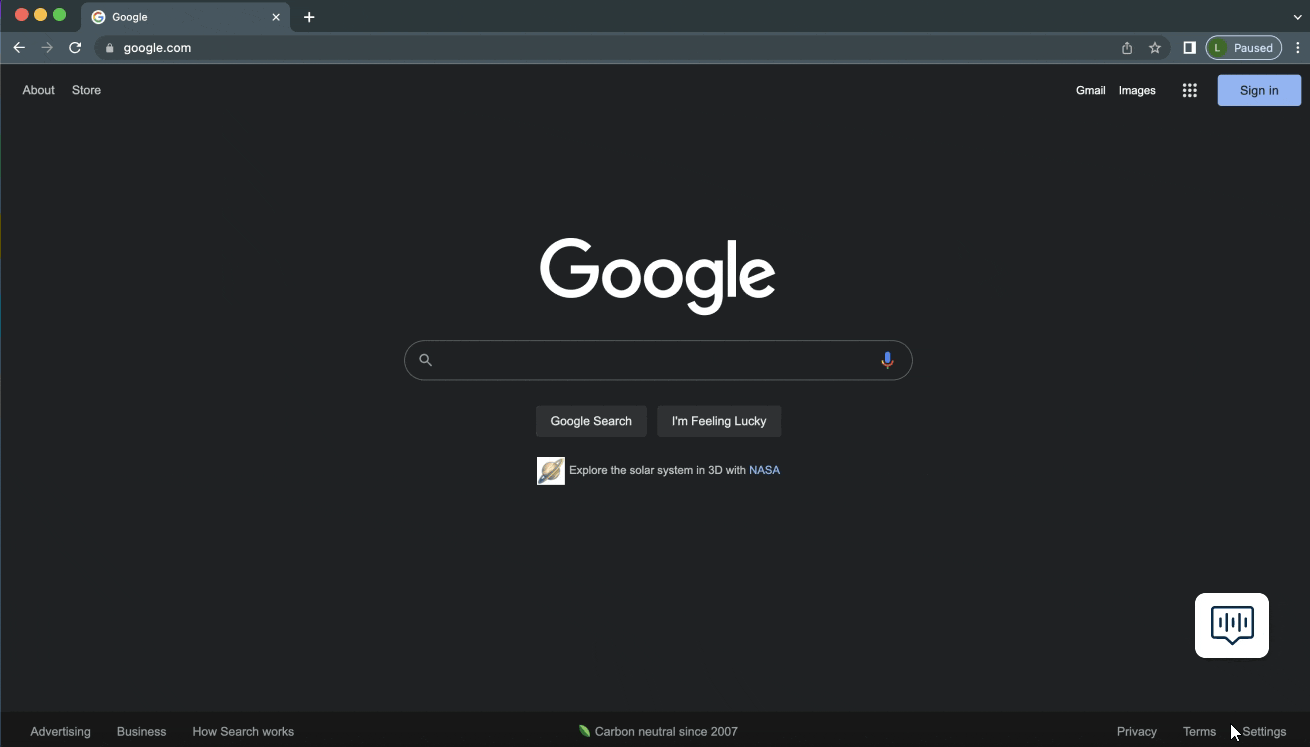Follow the NASA link
This screenshot has height=747, width=1310.
(764, 470)
